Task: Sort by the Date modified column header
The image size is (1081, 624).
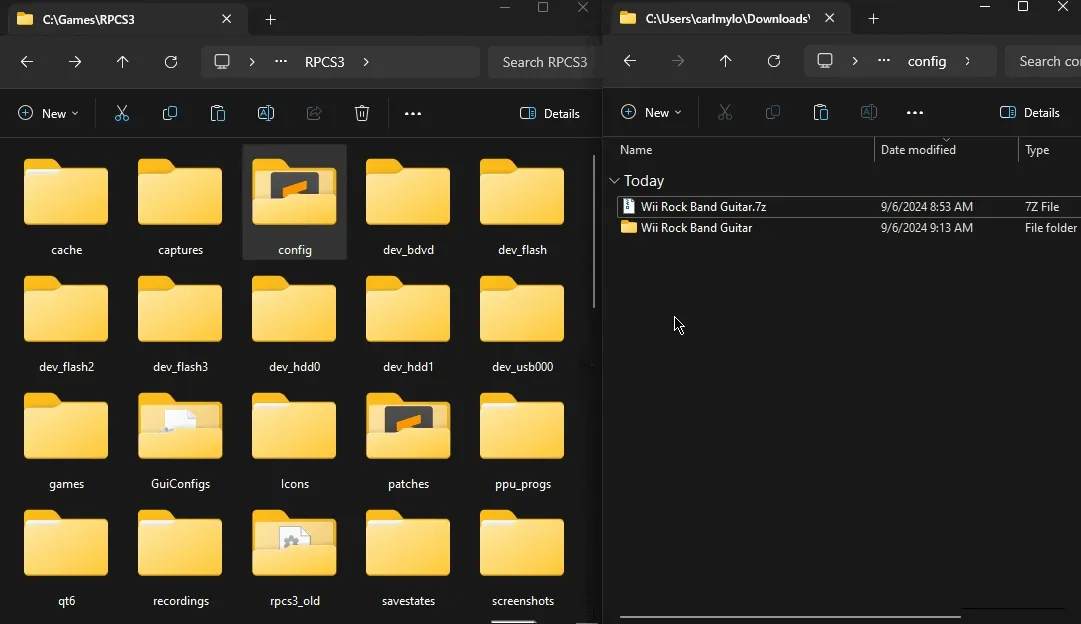Action: [917, 150]
